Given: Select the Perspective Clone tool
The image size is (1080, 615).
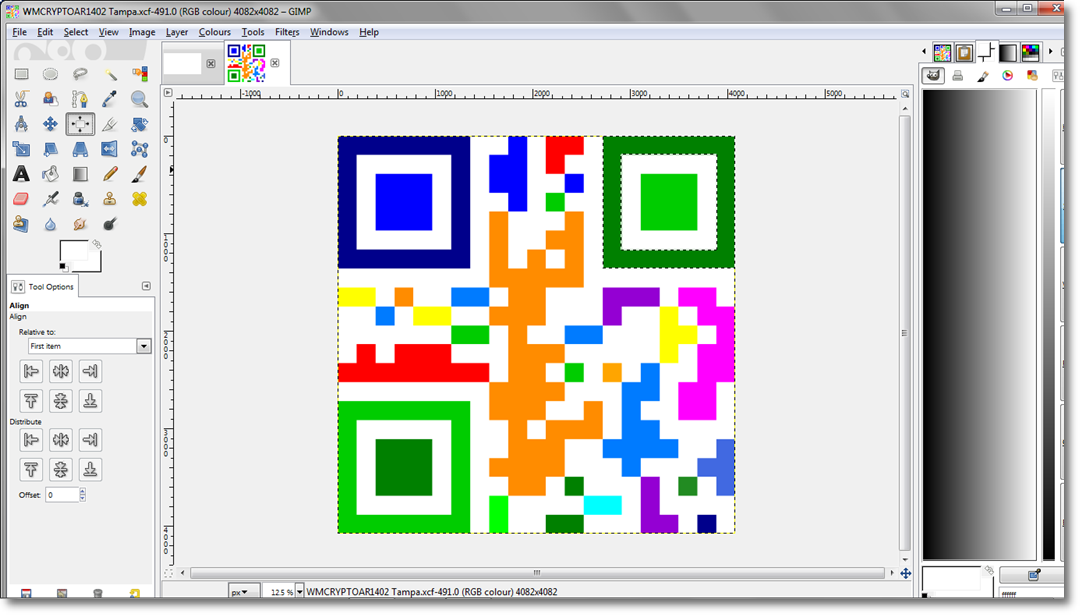Looking at the screenshot, I should pos(21,224).
